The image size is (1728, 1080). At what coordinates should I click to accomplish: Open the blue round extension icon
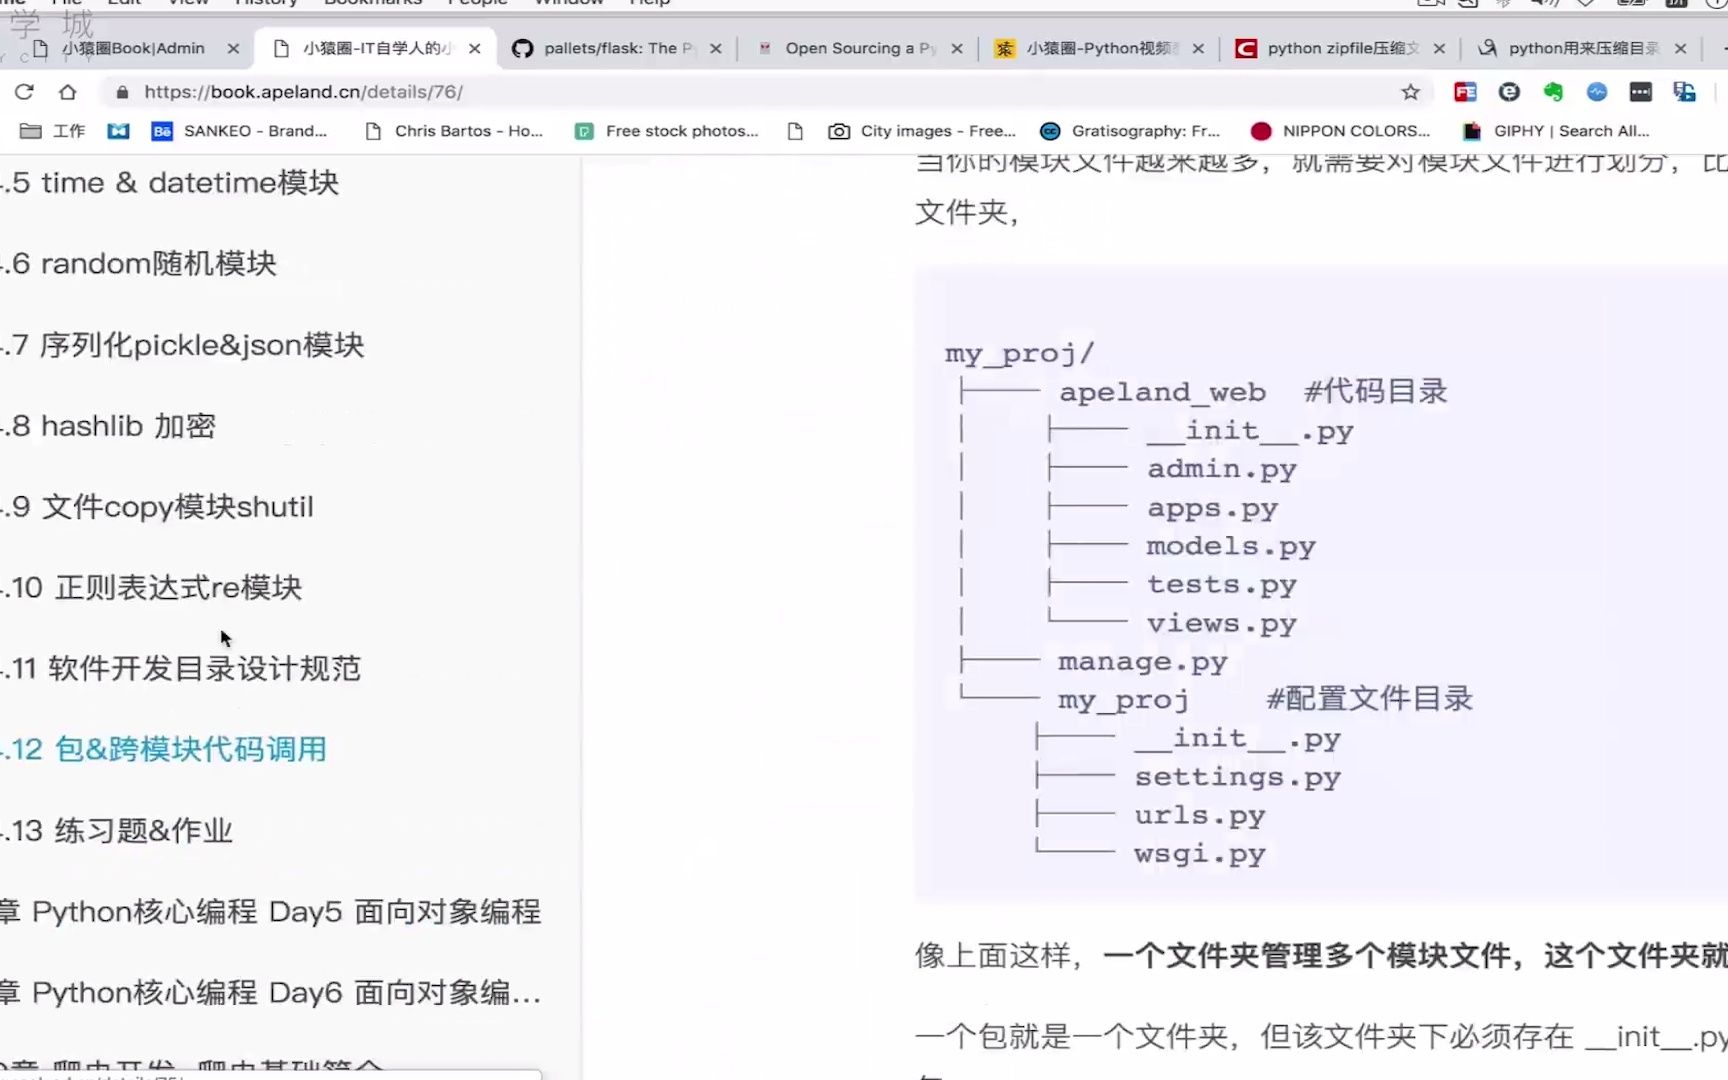1597,92
